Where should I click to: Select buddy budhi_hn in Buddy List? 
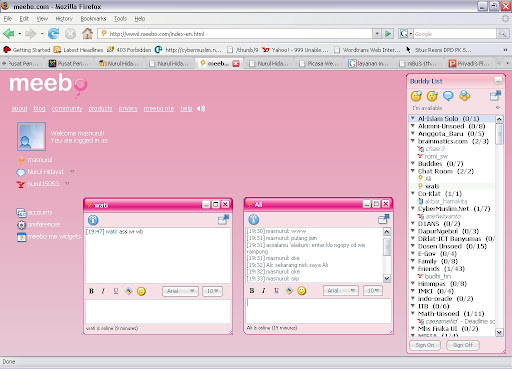[x=438, y=276]
